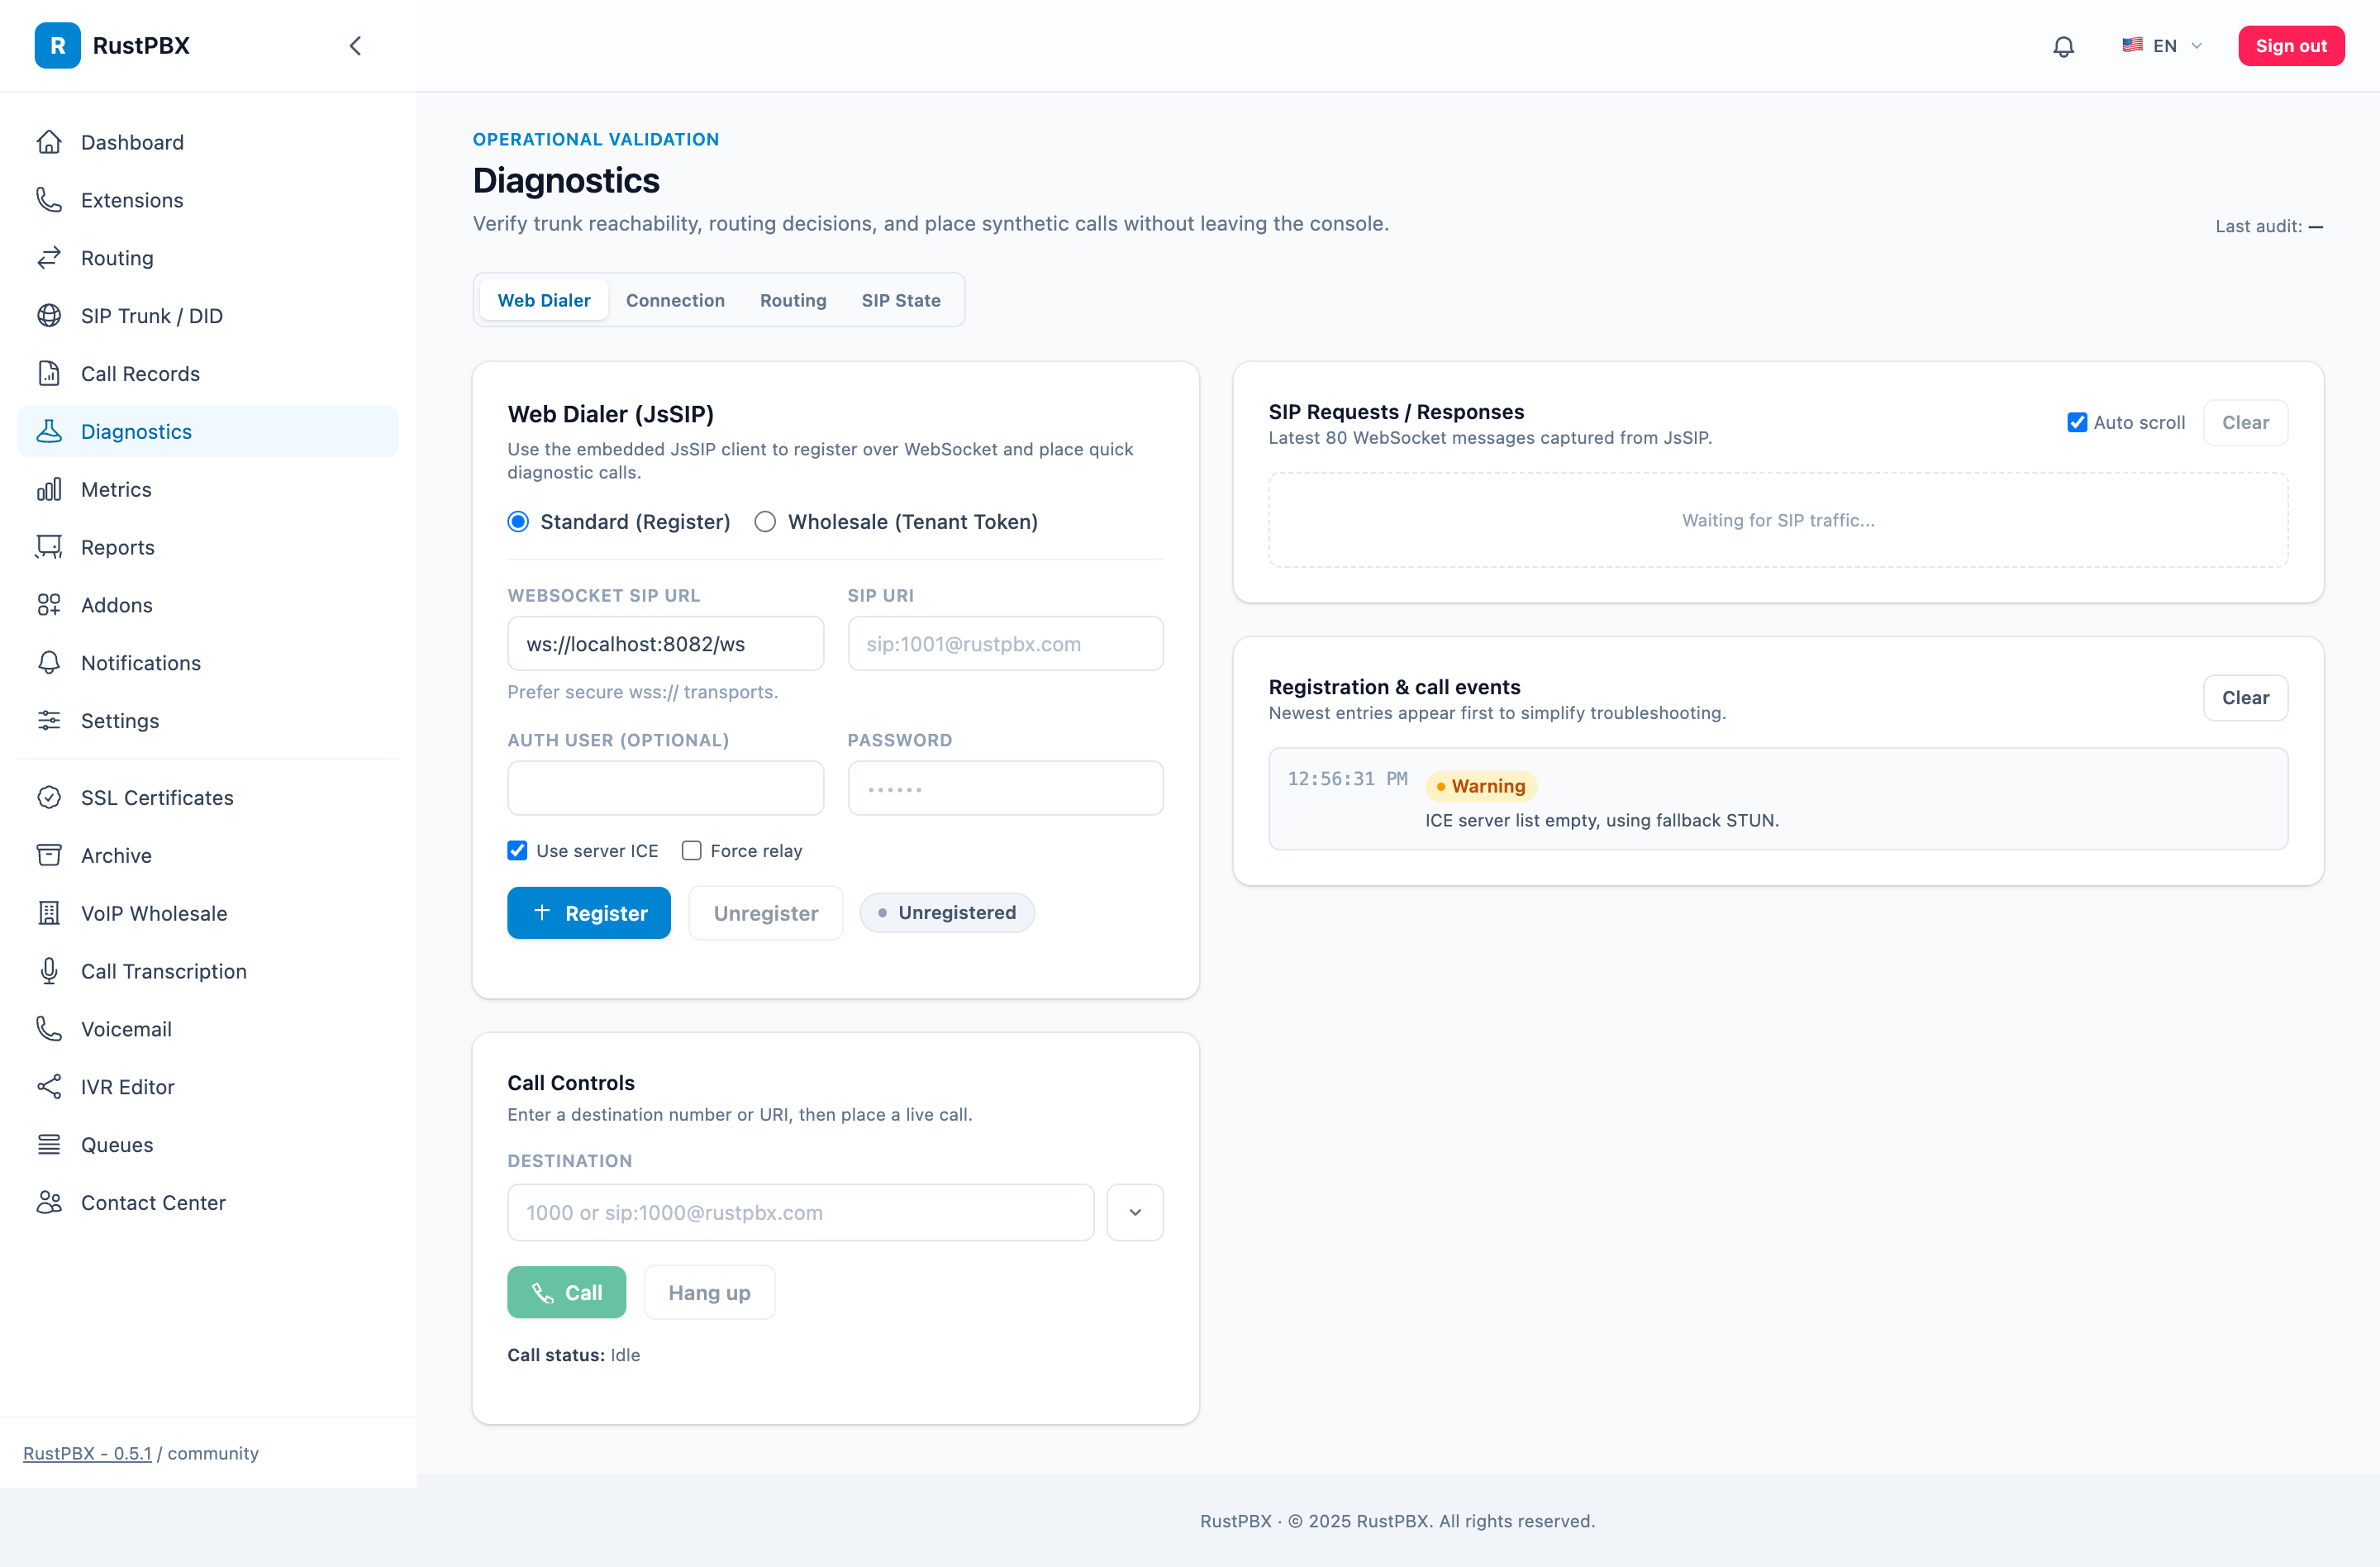Image resolution: width=2380 pixels, height=1567 pixels.
Task: Click the Notifications bell in sidebar
Action: (49, 663)
